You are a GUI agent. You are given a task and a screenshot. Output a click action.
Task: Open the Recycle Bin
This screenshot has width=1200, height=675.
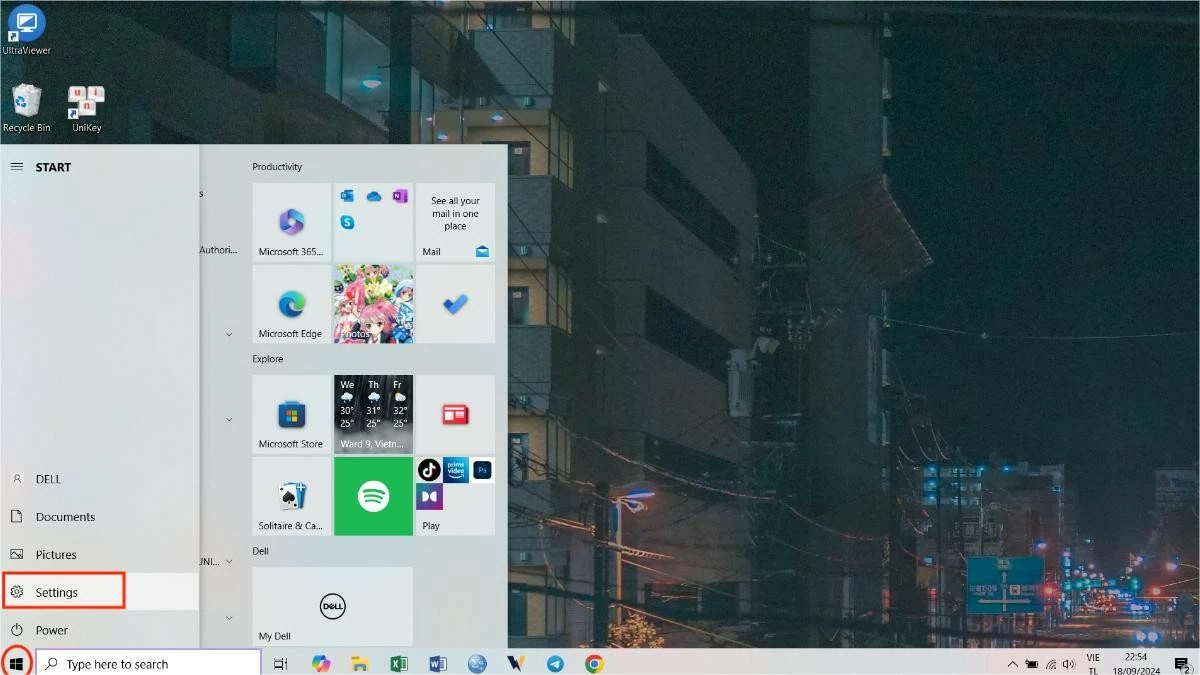[27, 100]
